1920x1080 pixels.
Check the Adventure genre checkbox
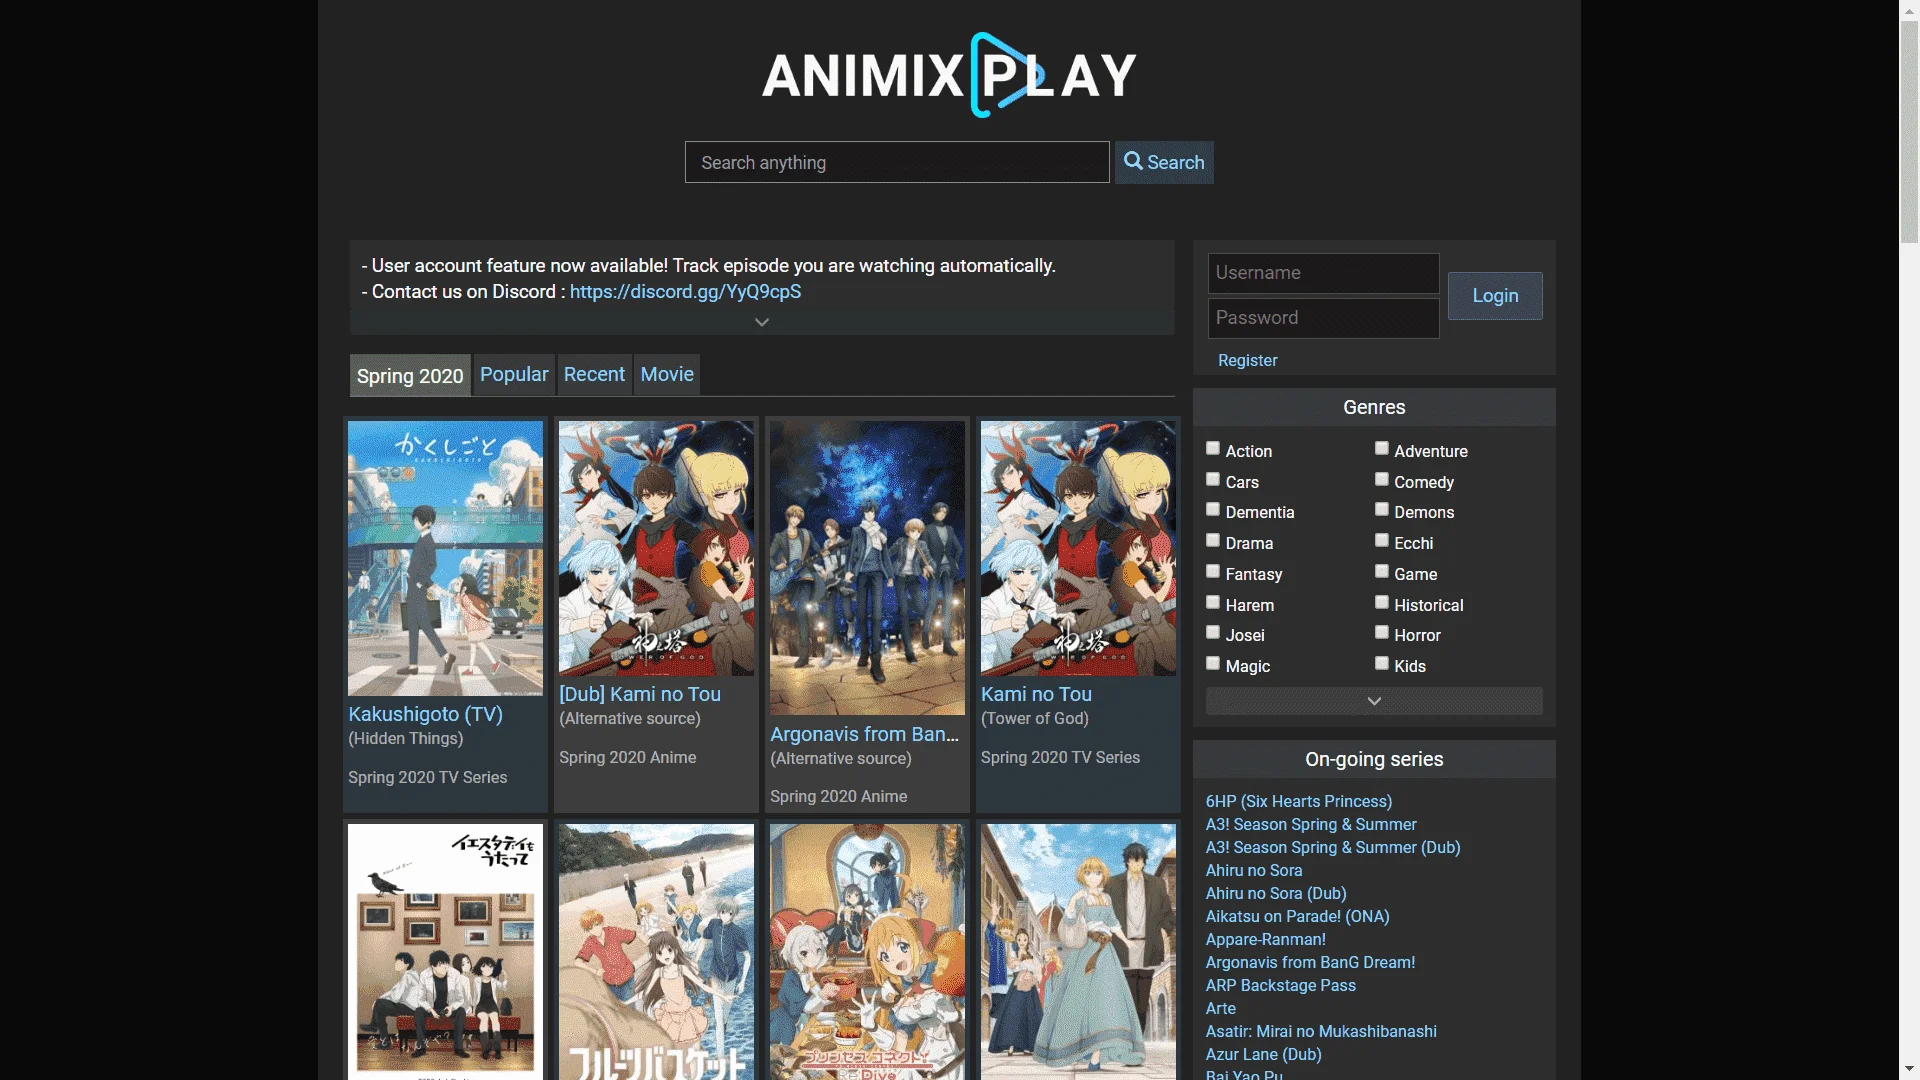[x=1382, y=449]
